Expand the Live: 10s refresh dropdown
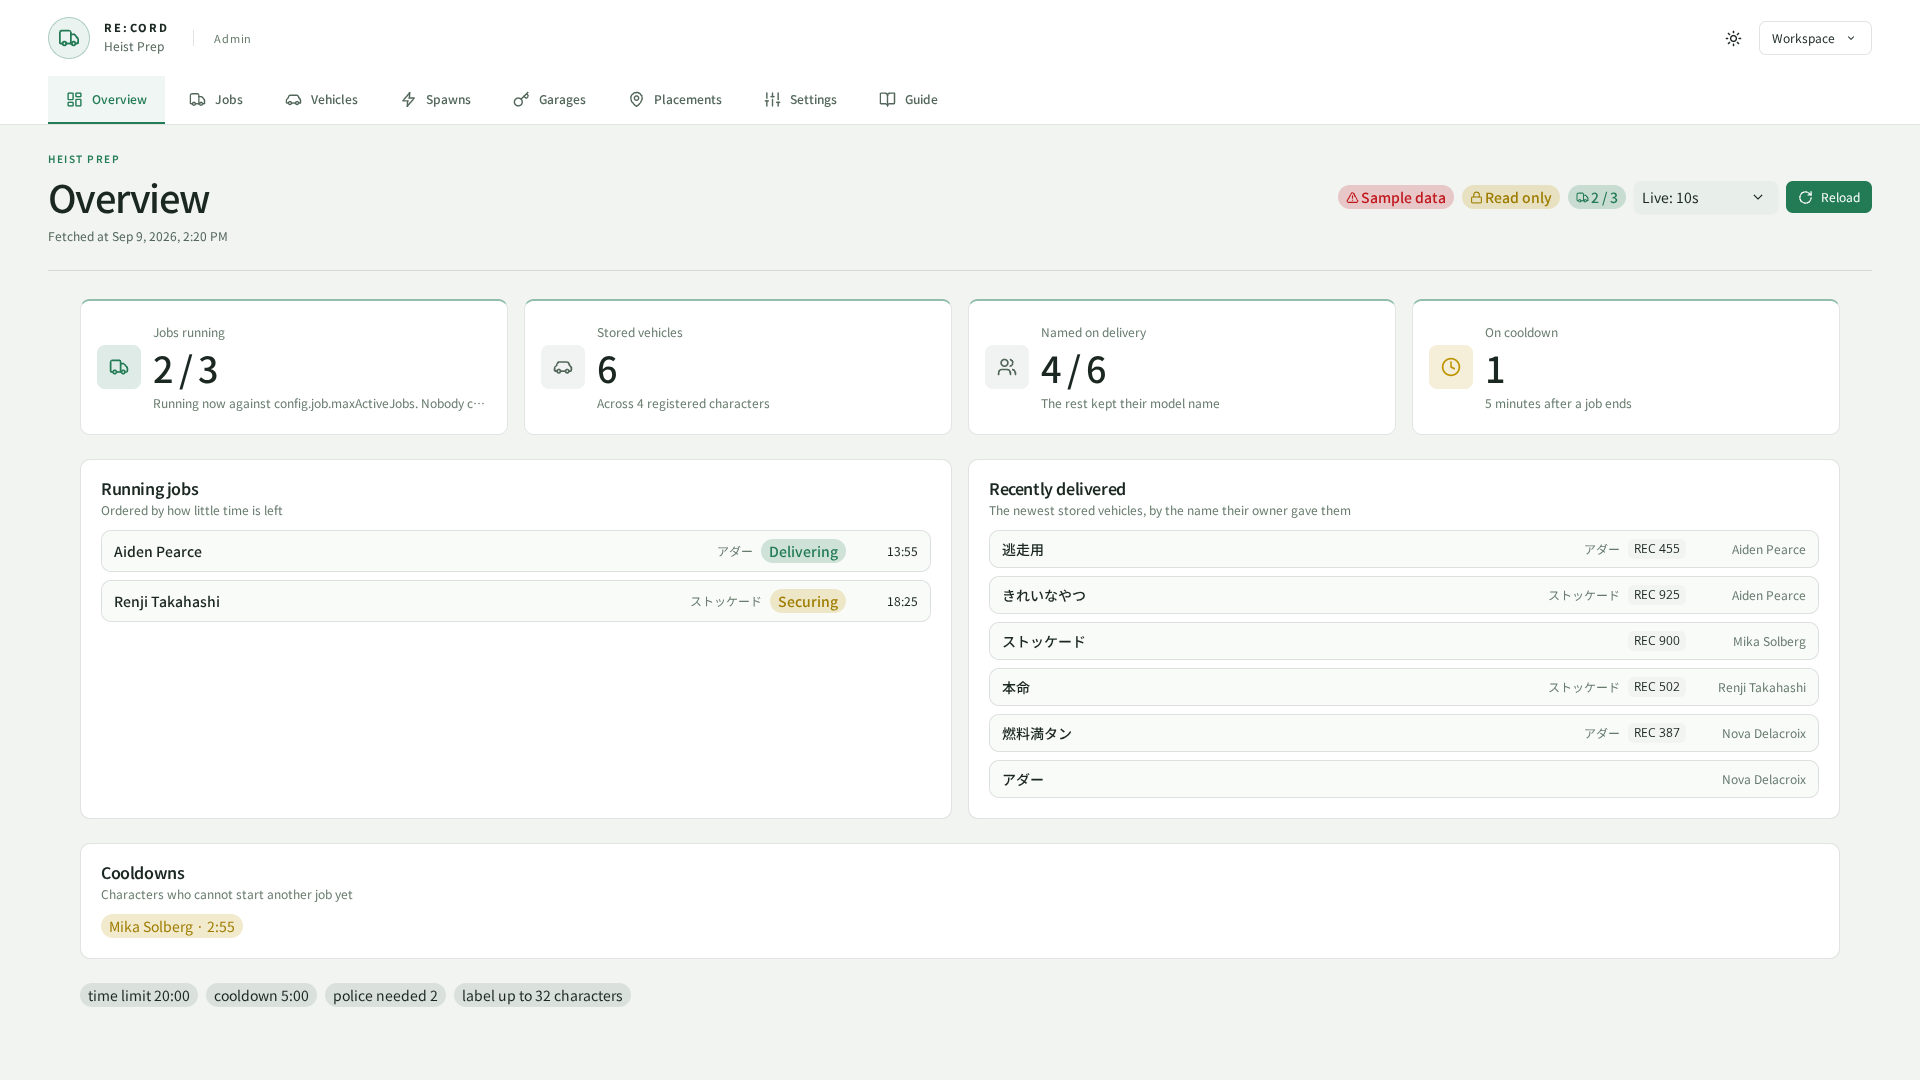Image resolution: width=1920 pixels, height=1080 pixels. click(x=1705, y=197)
